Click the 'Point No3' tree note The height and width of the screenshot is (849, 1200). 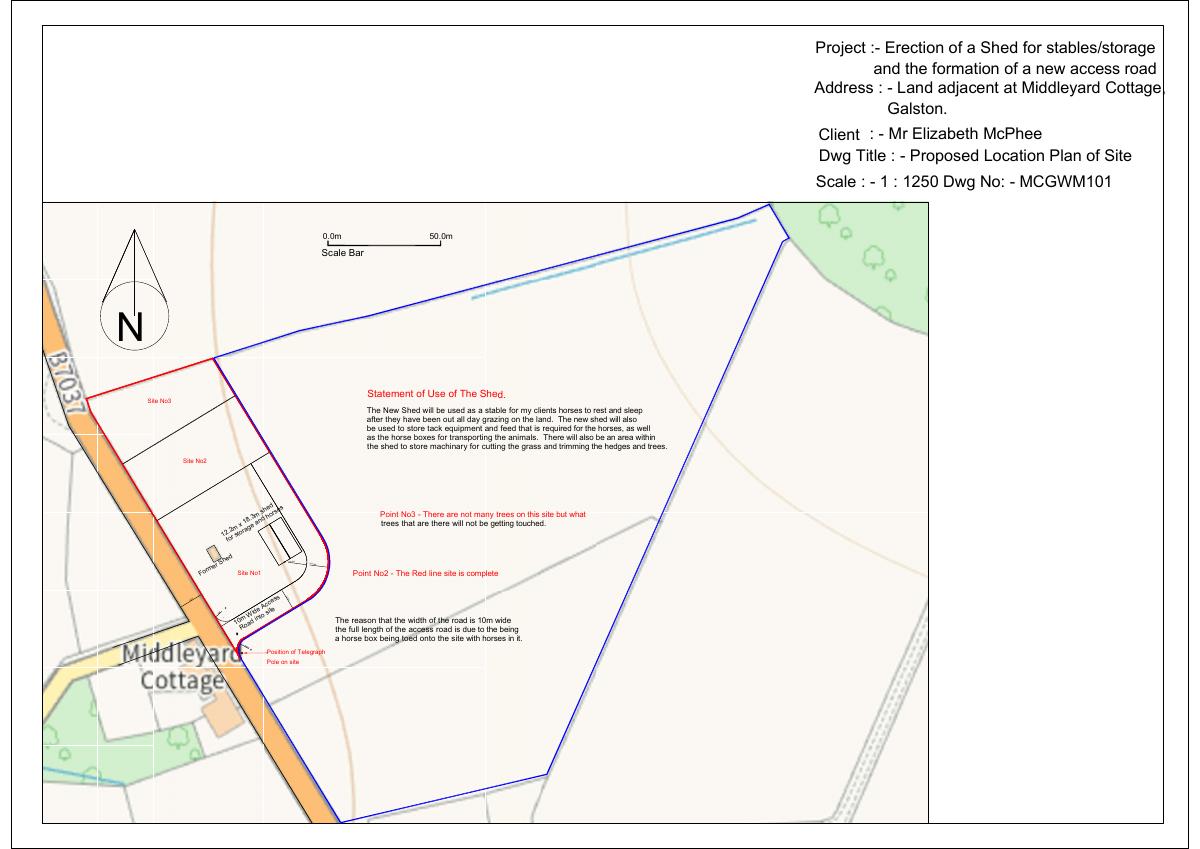pos(483,519)
